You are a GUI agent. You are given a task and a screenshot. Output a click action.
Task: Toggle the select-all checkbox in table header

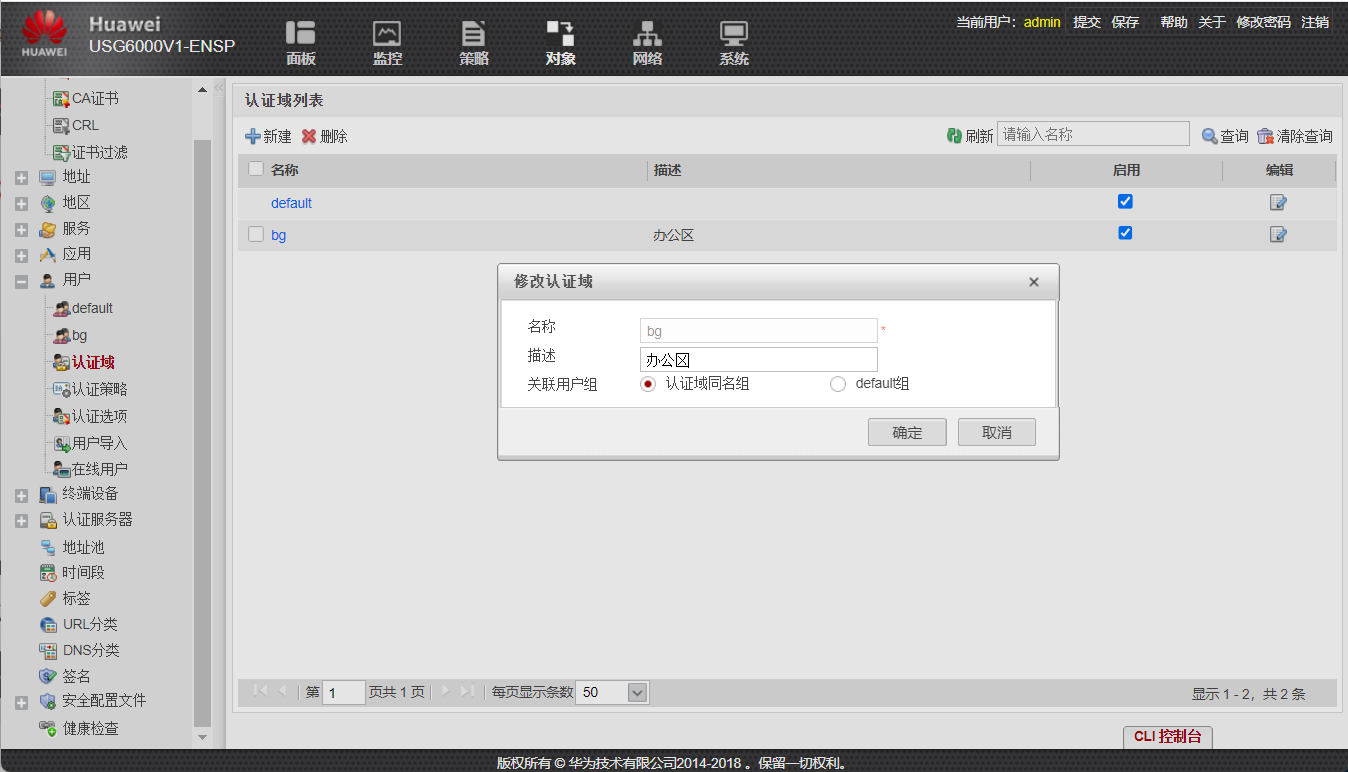tap(256, 169)
